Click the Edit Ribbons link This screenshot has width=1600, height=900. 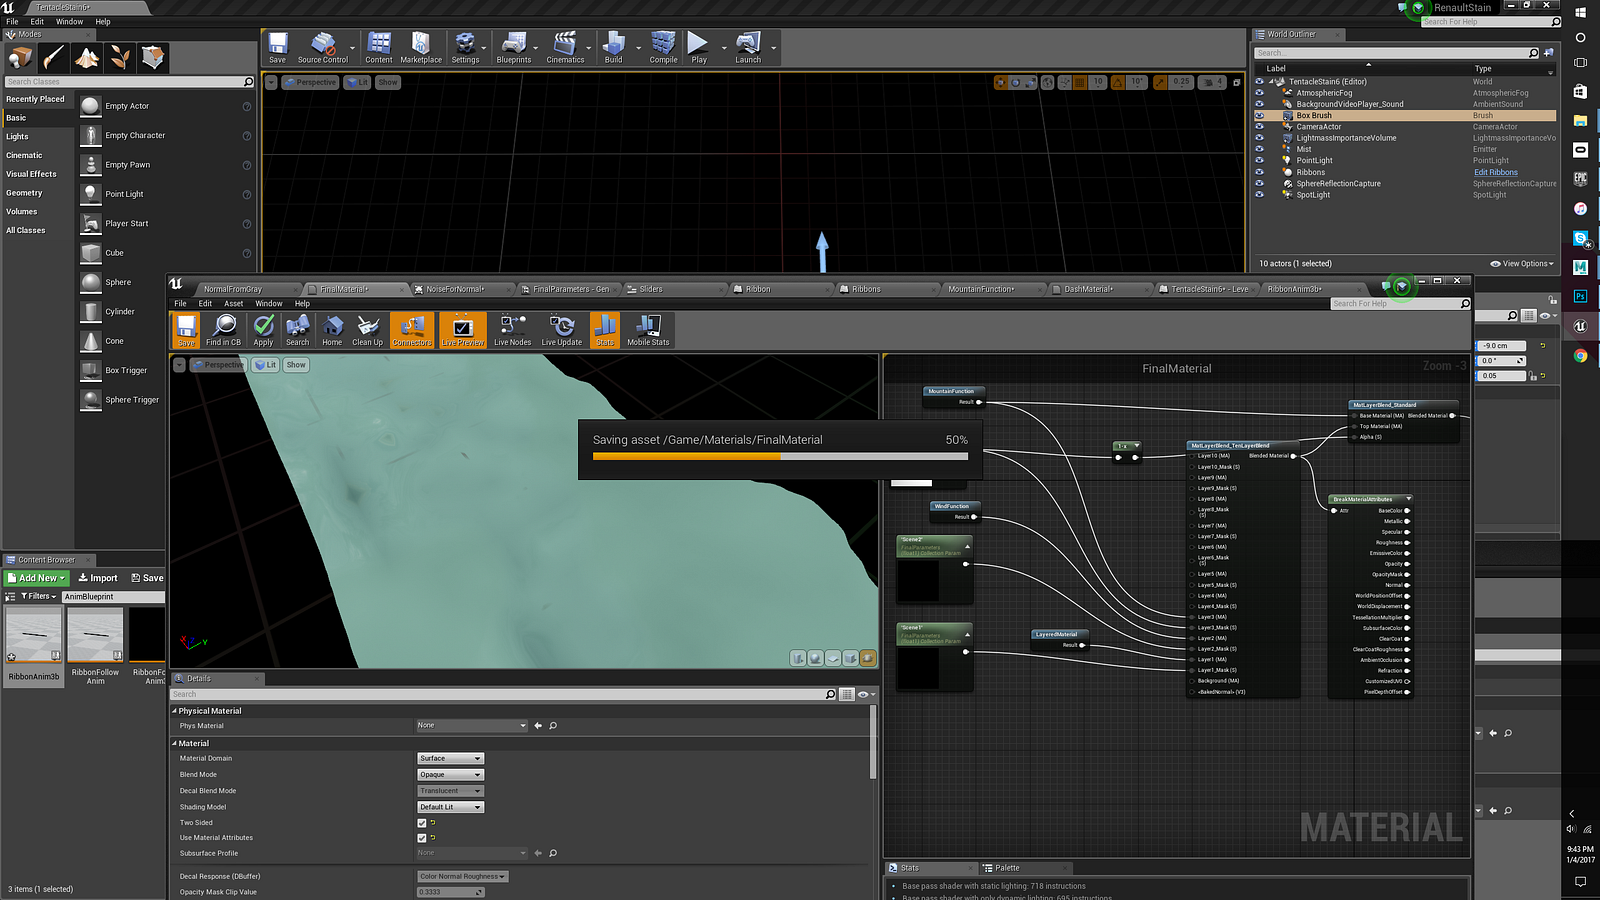[x=1495, y=172]
